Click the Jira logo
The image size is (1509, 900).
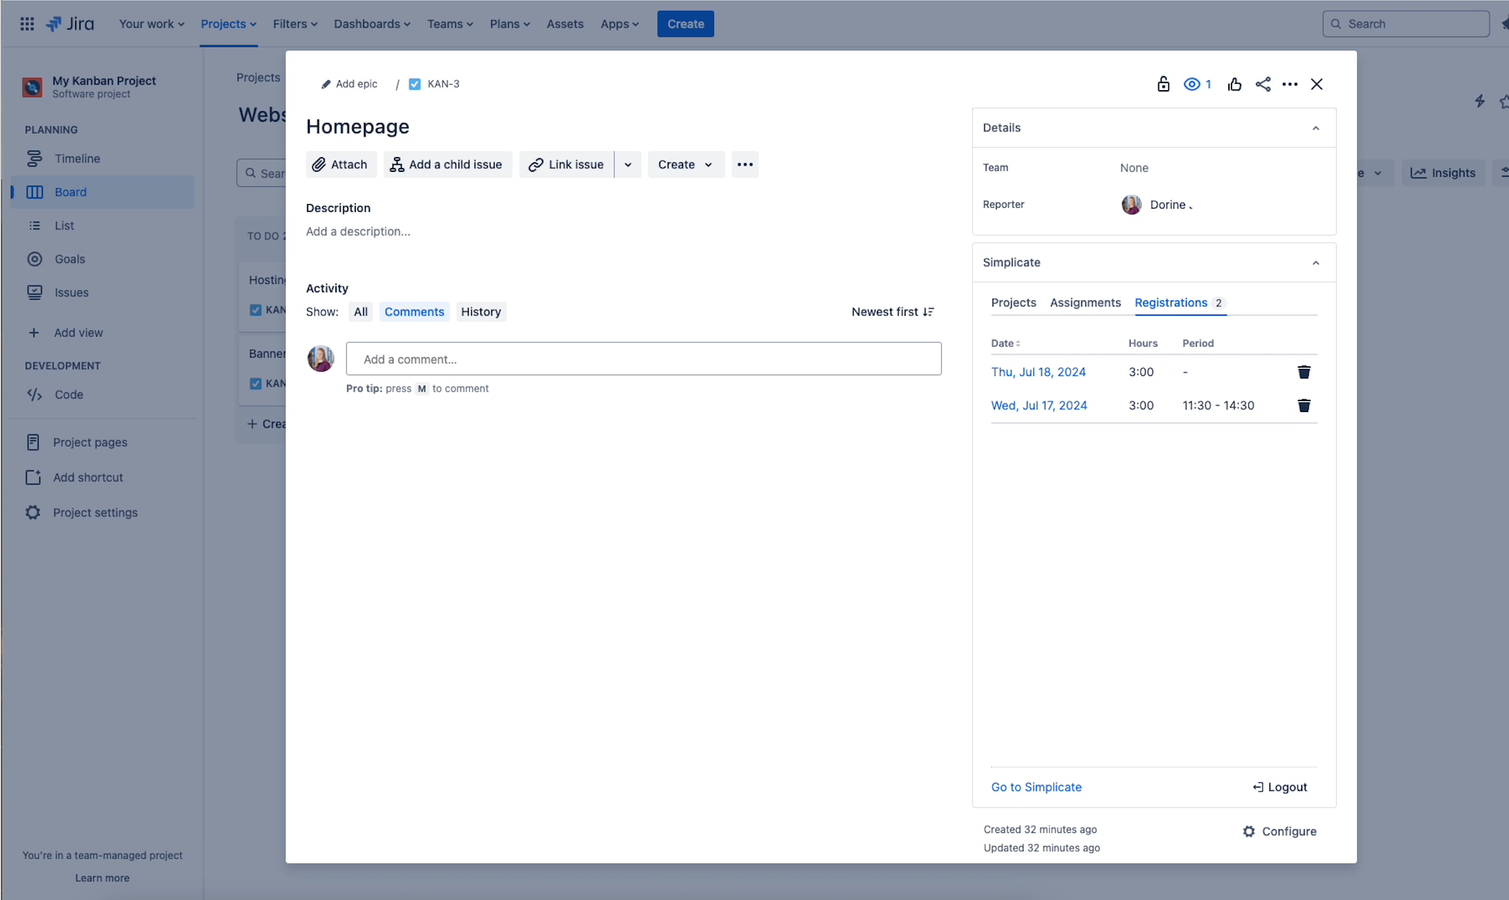70,24
